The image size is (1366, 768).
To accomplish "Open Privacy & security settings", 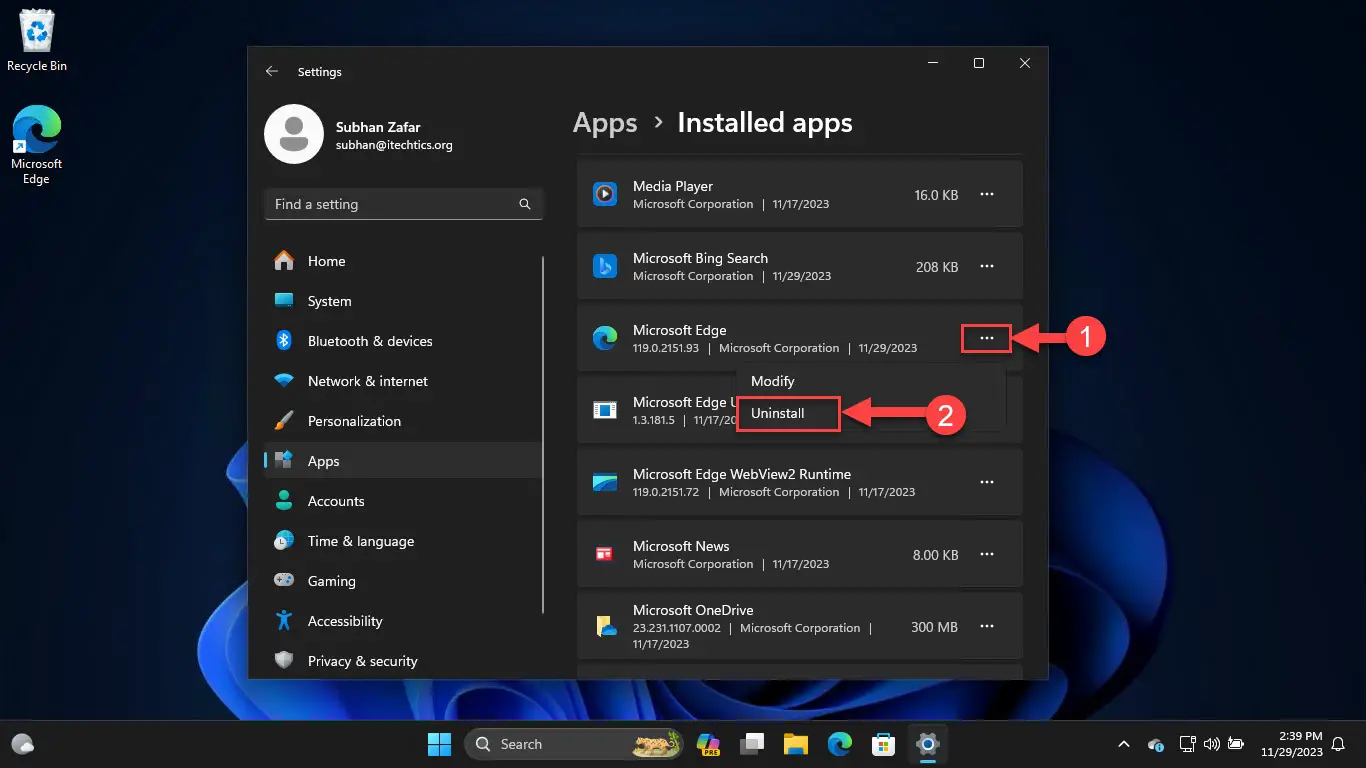I will pos(403,661).
